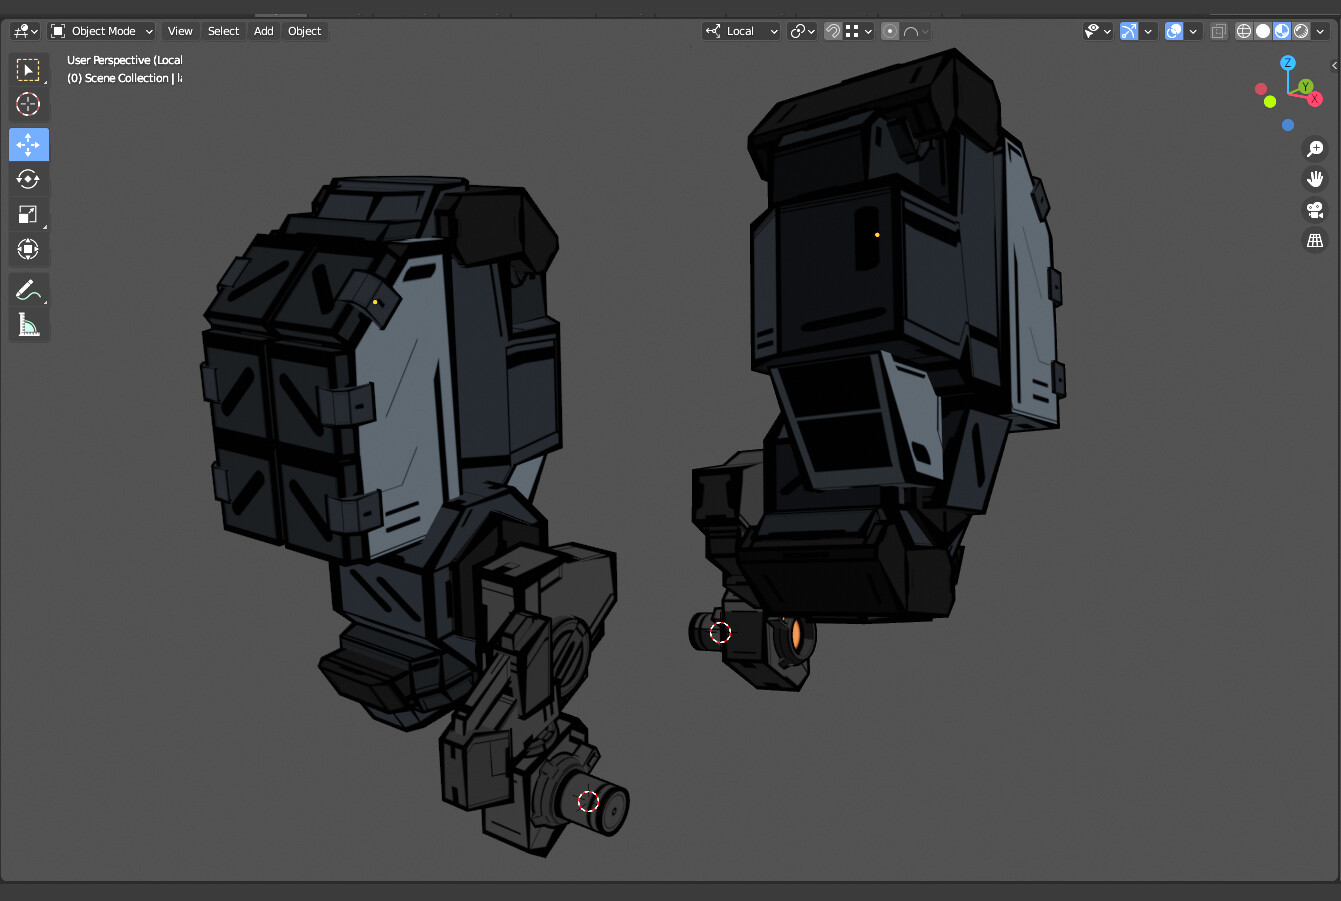Select the Measure tool
The image size is (1341, 901).
point(28,324)
